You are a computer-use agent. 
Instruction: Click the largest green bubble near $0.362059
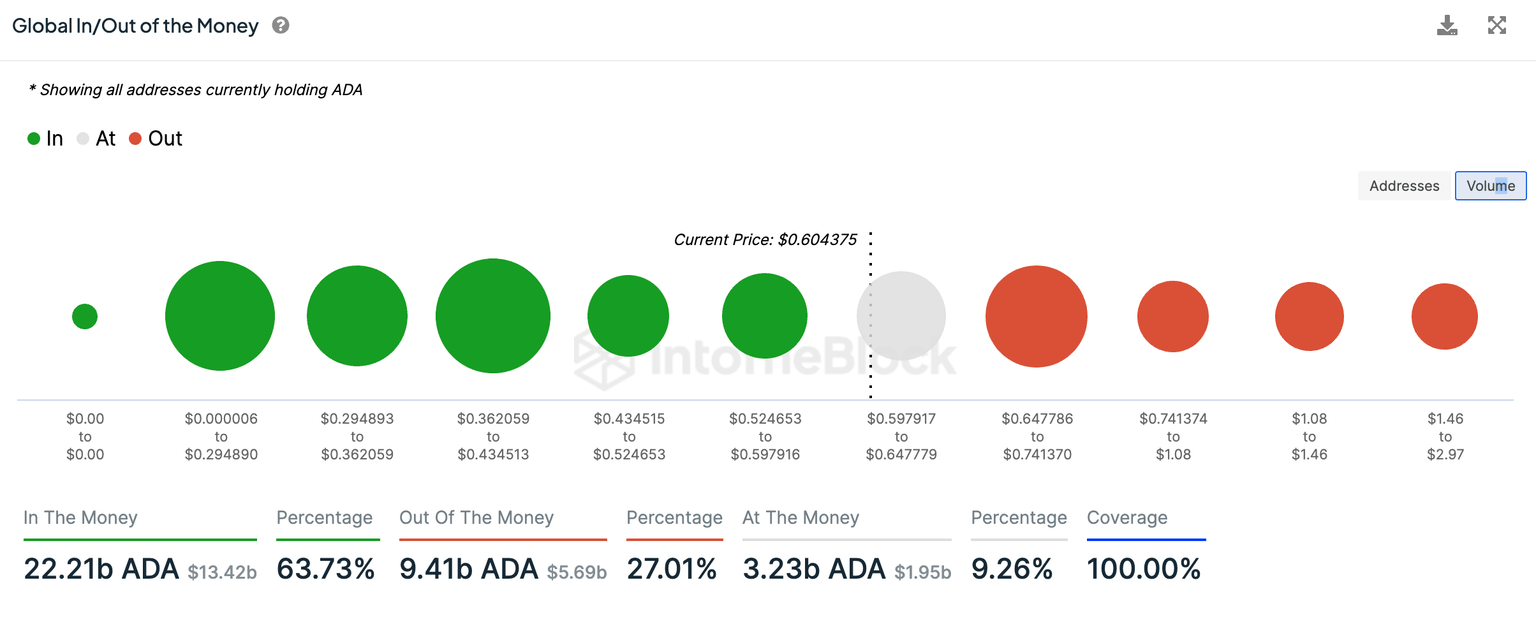pyautogui.click(x=493, y=315)
